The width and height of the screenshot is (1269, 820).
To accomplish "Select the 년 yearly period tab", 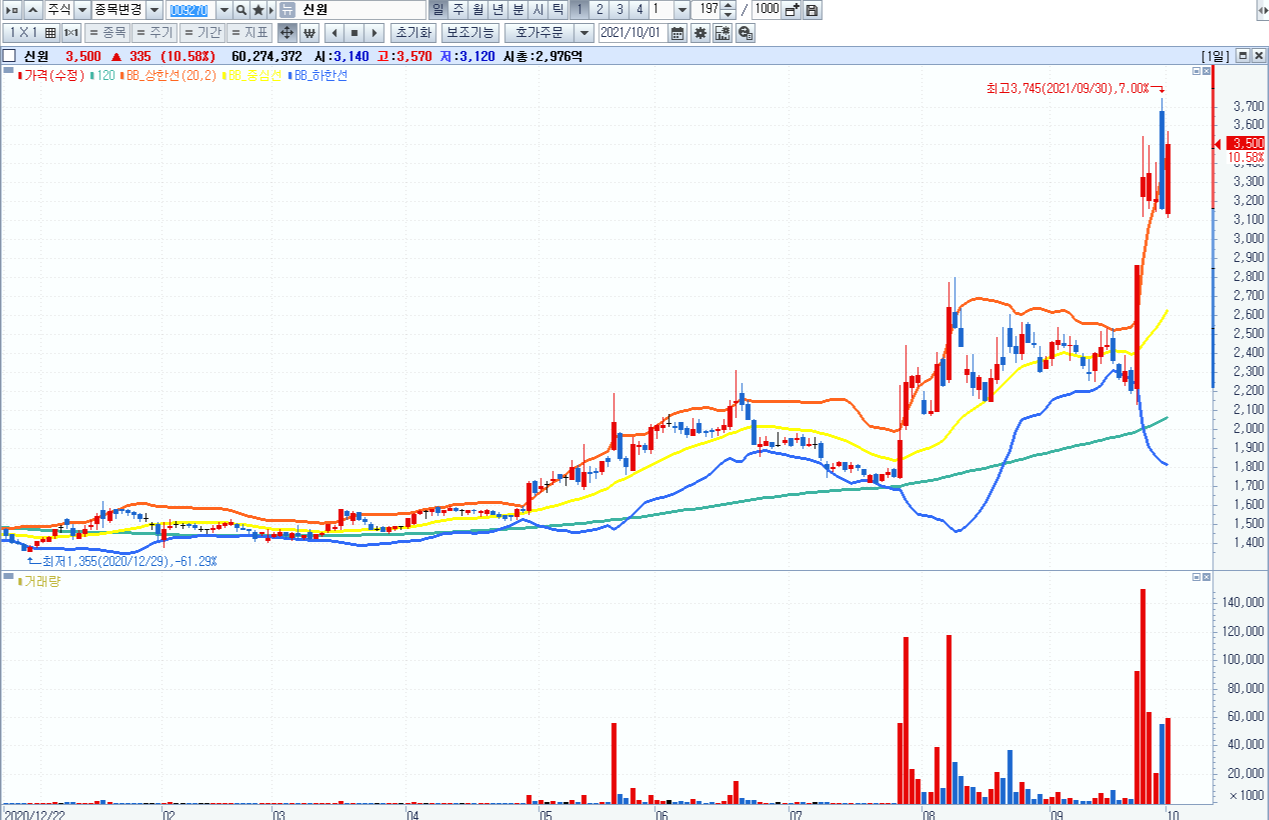I will [498, 9].
